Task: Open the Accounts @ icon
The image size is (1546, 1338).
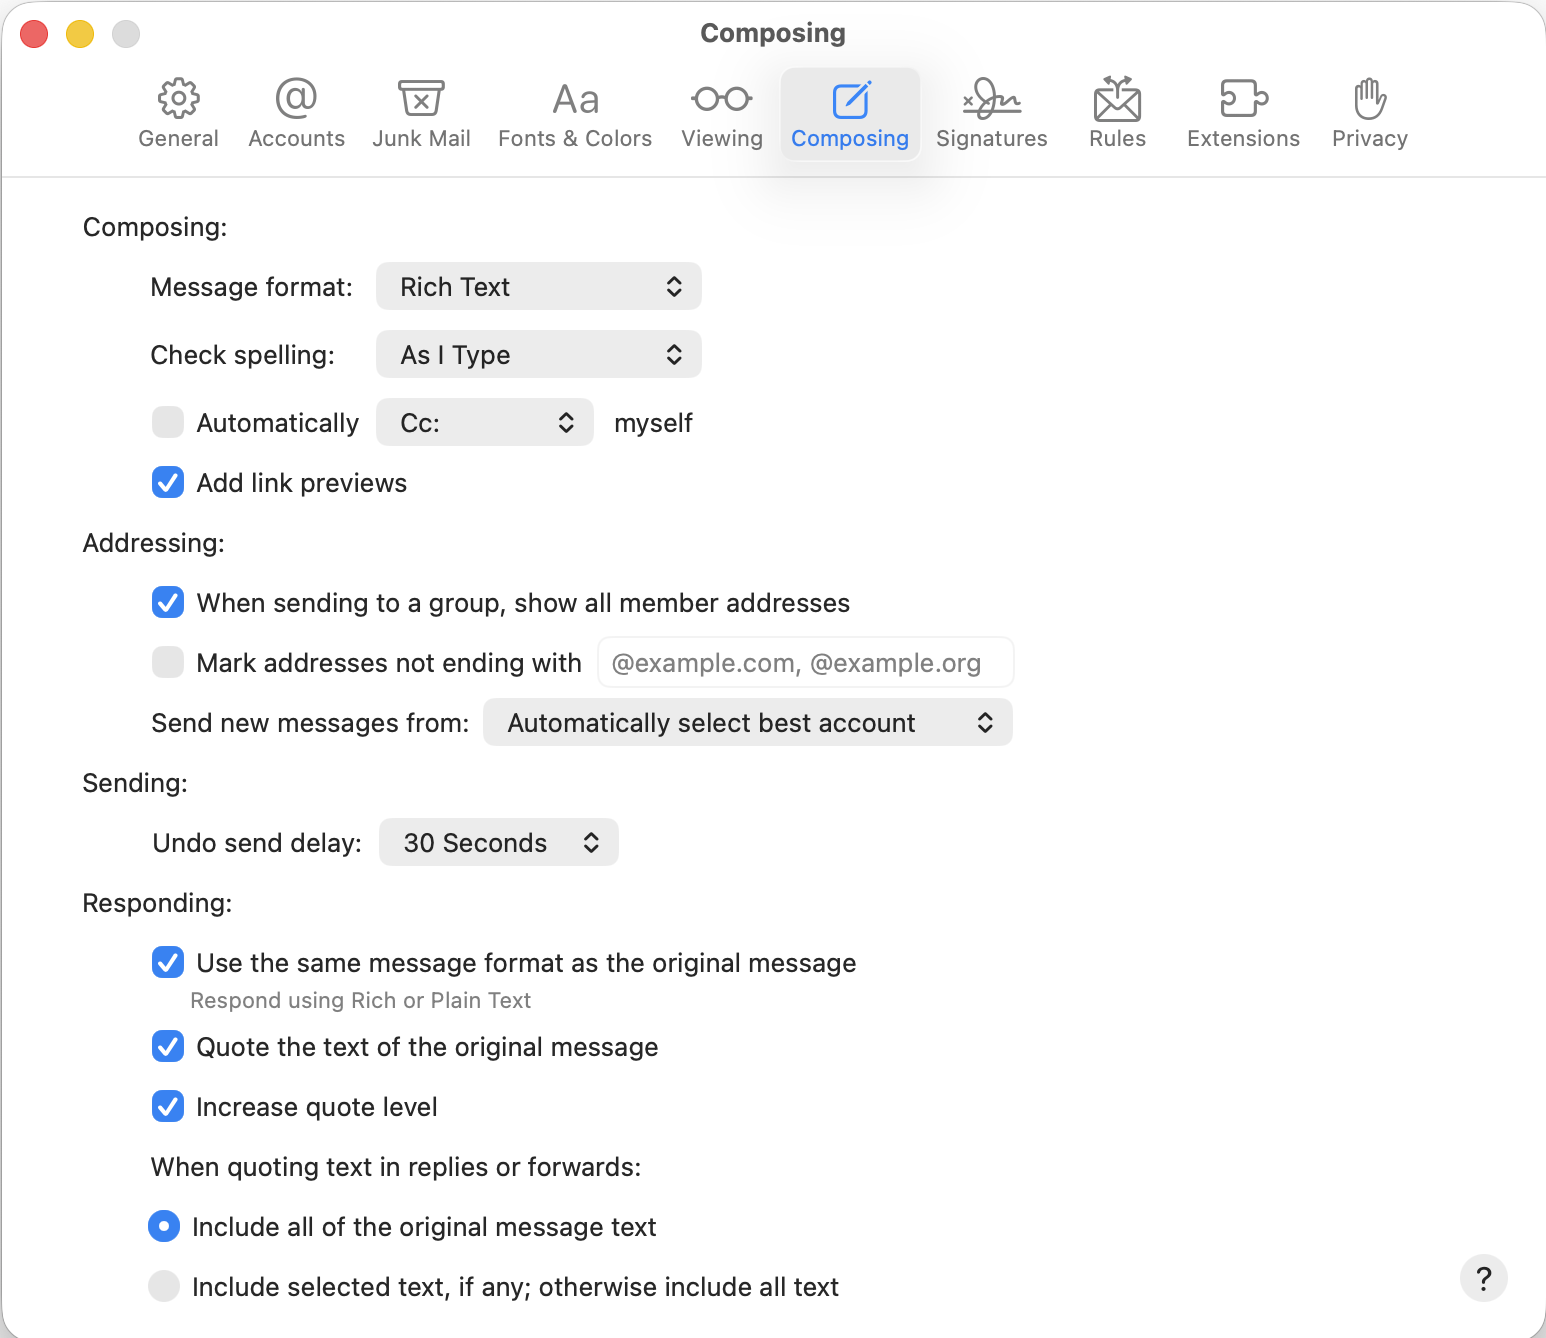Action: [296, 99]
